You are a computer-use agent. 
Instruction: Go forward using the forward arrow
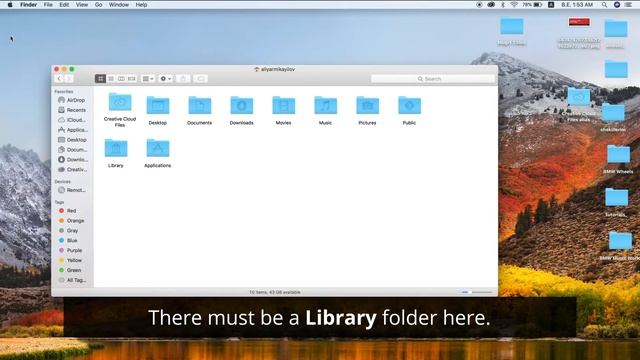click(69, 78)
